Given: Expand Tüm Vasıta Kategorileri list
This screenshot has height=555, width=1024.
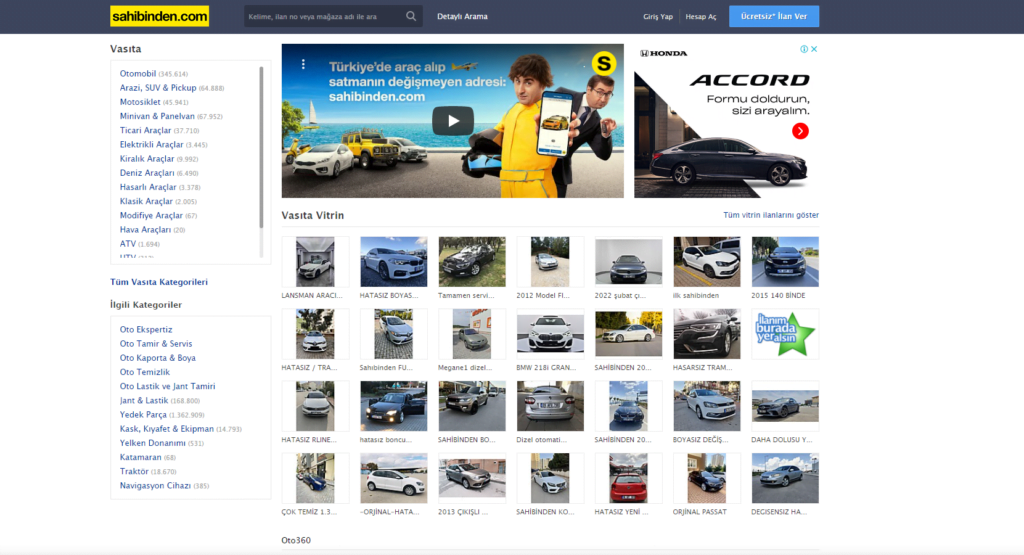Looking at the screenshot, I should [x=158, y=282].
